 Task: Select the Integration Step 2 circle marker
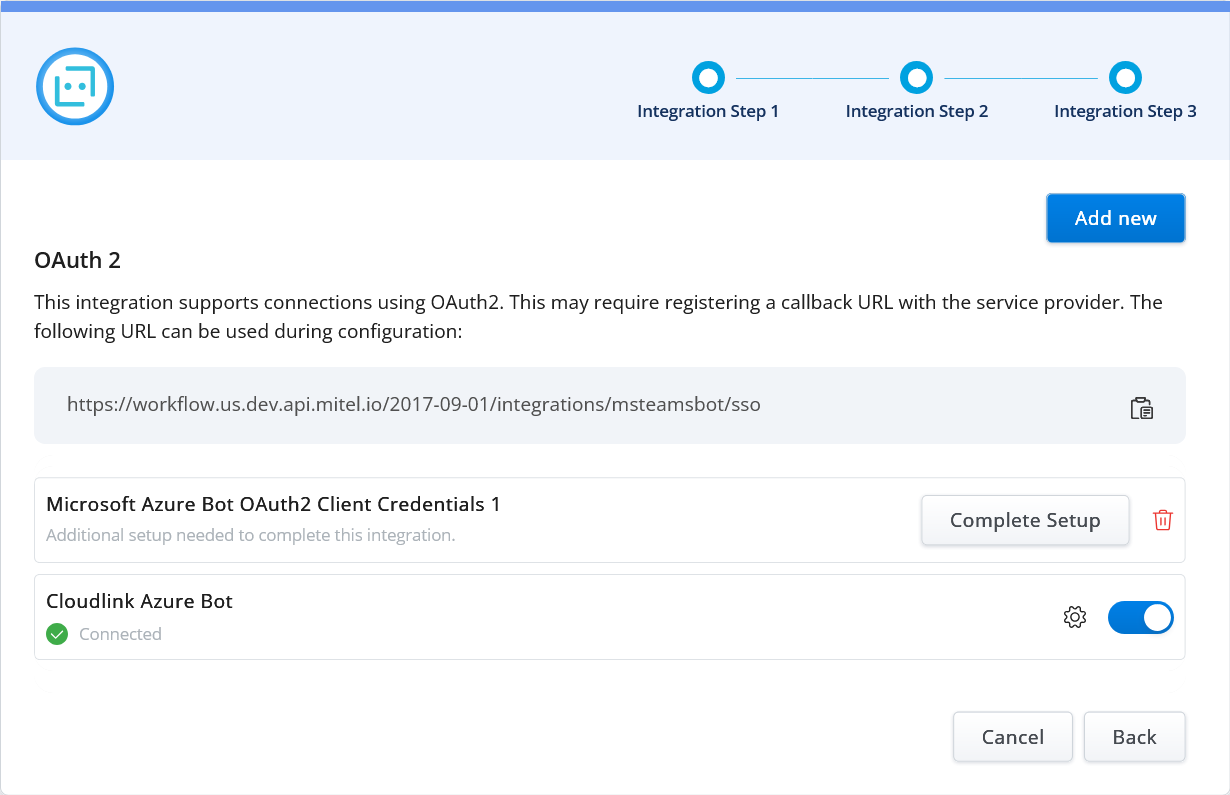point(916,77)
